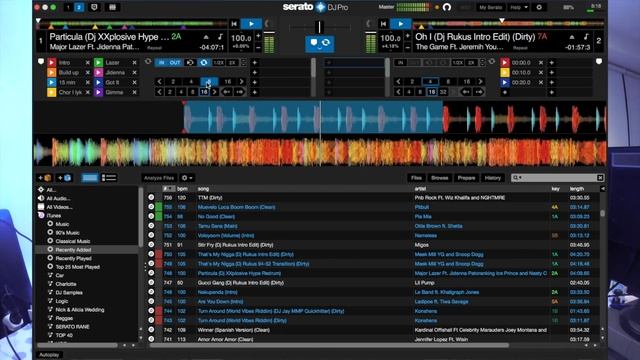Open the My Serato menu
The image size is (640, 360).
(491, 7)
